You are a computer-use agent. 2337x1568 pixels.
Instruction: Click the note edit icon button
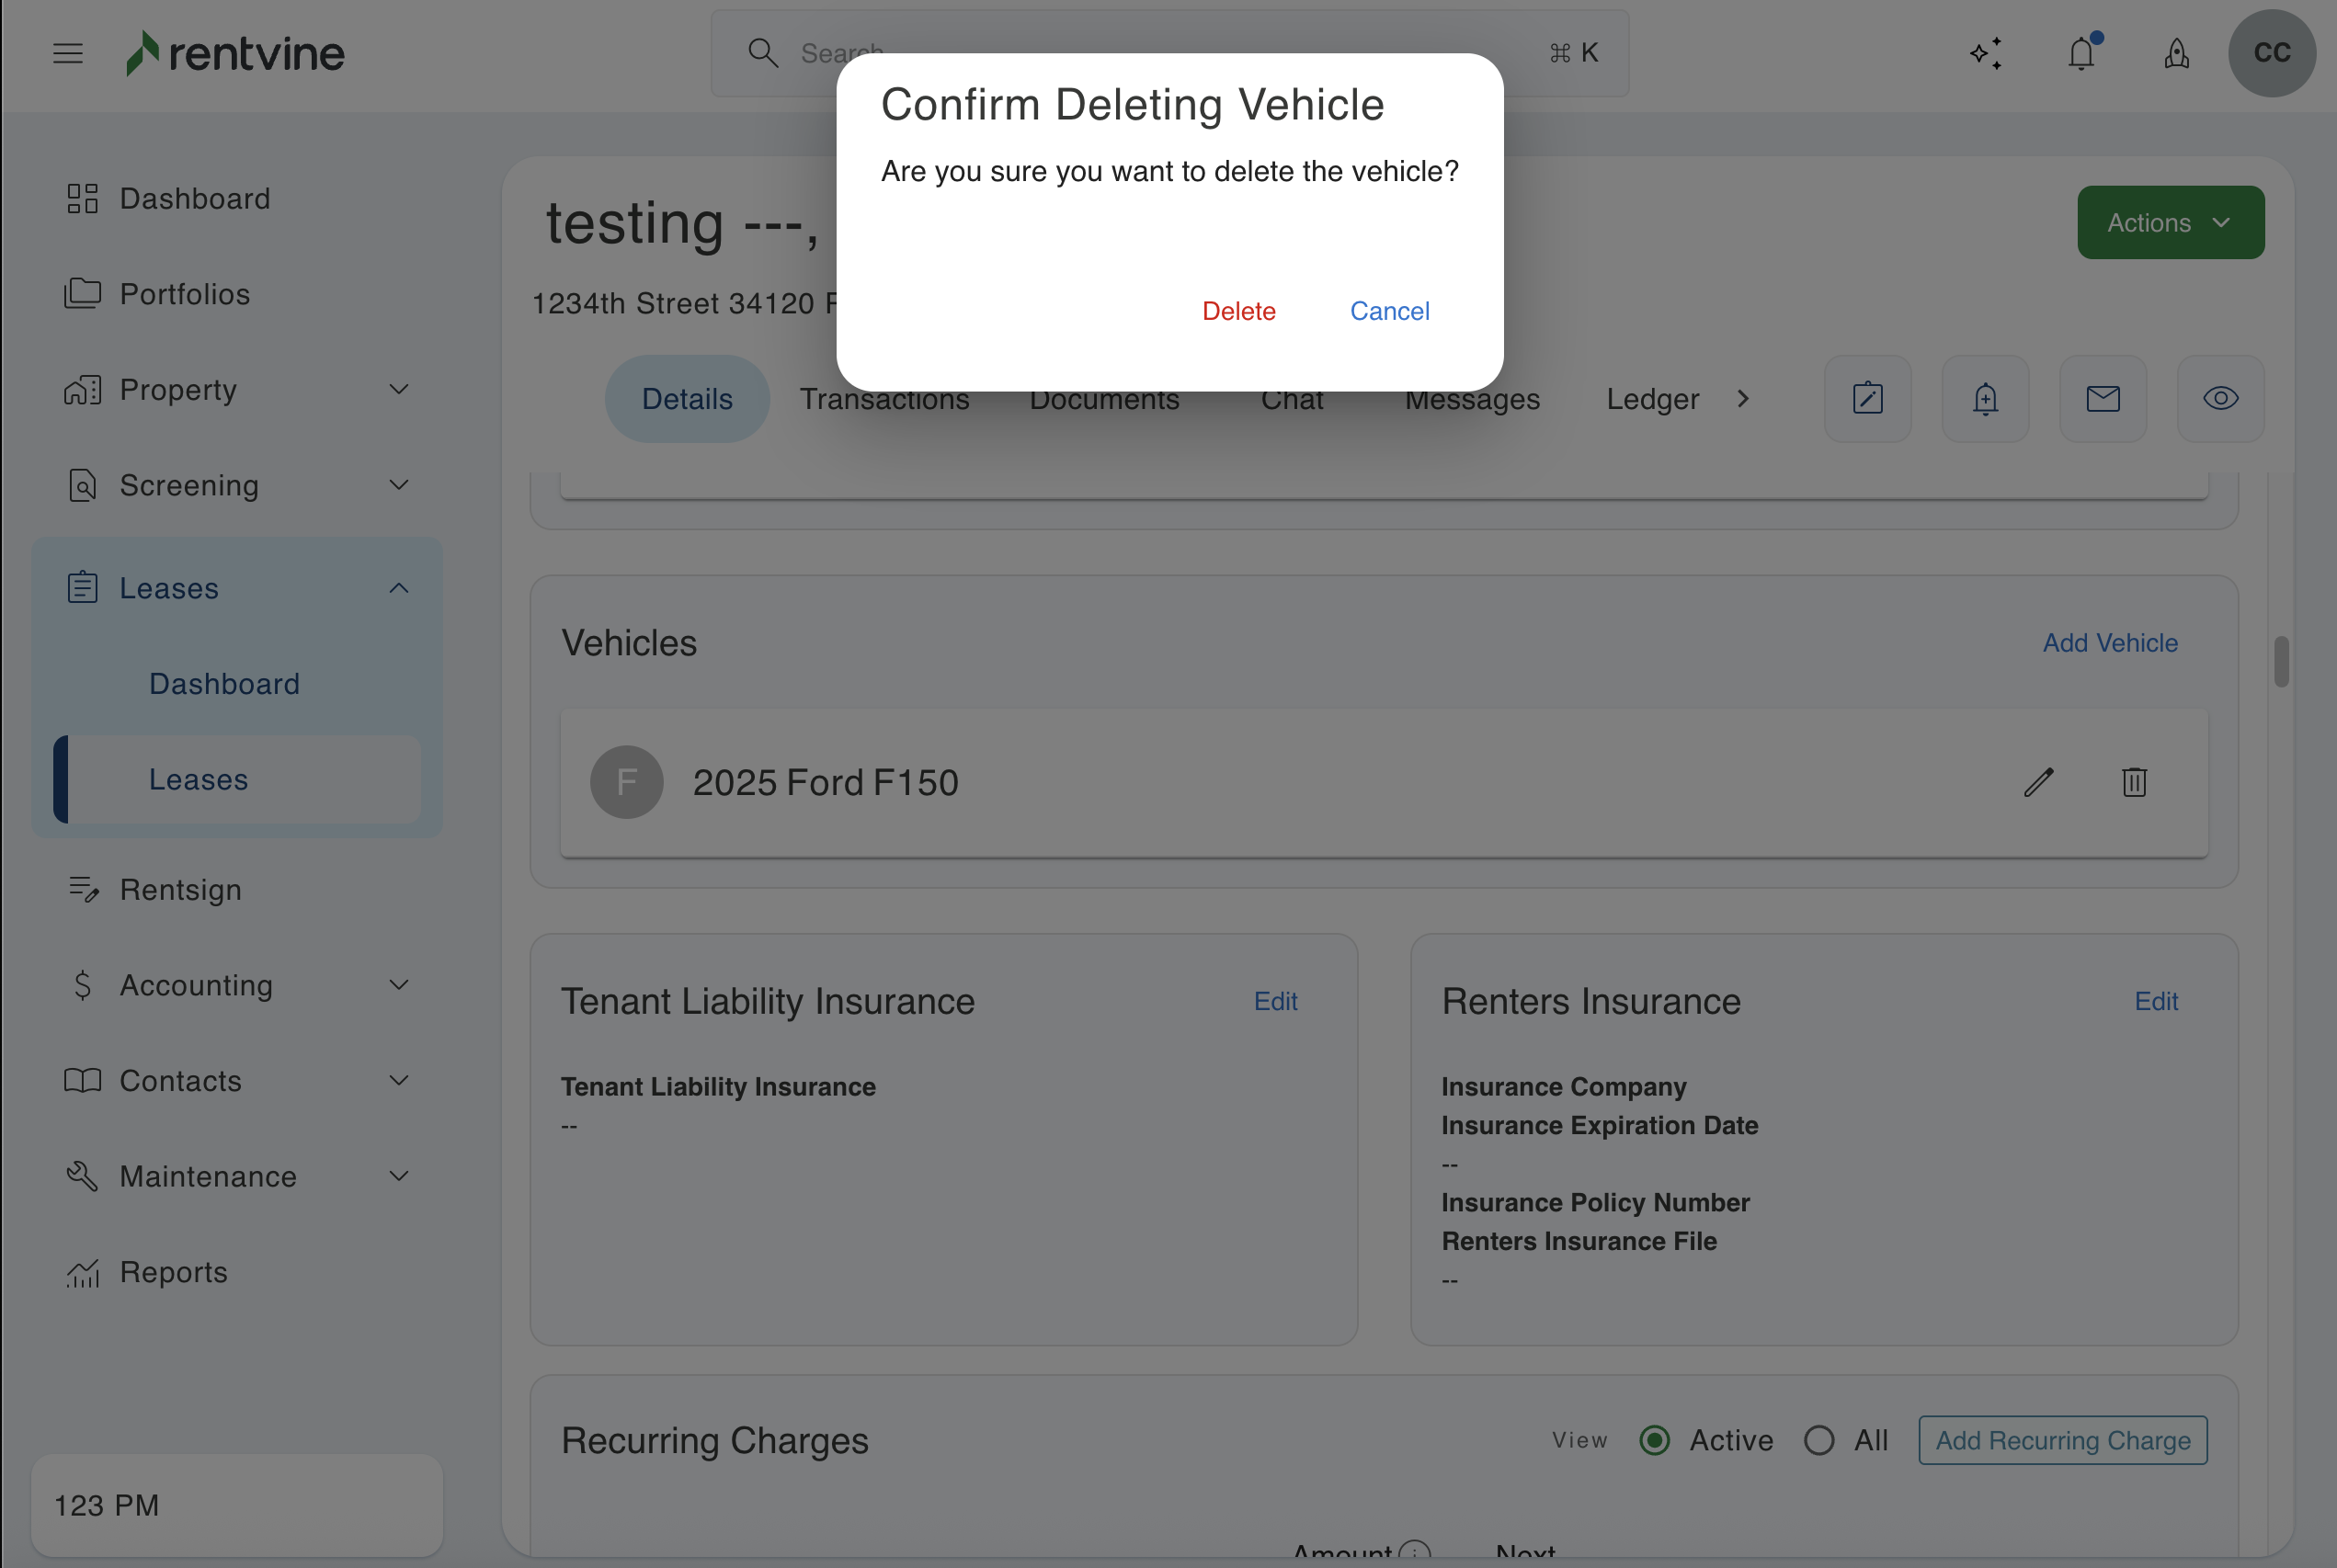point(1867,399)
